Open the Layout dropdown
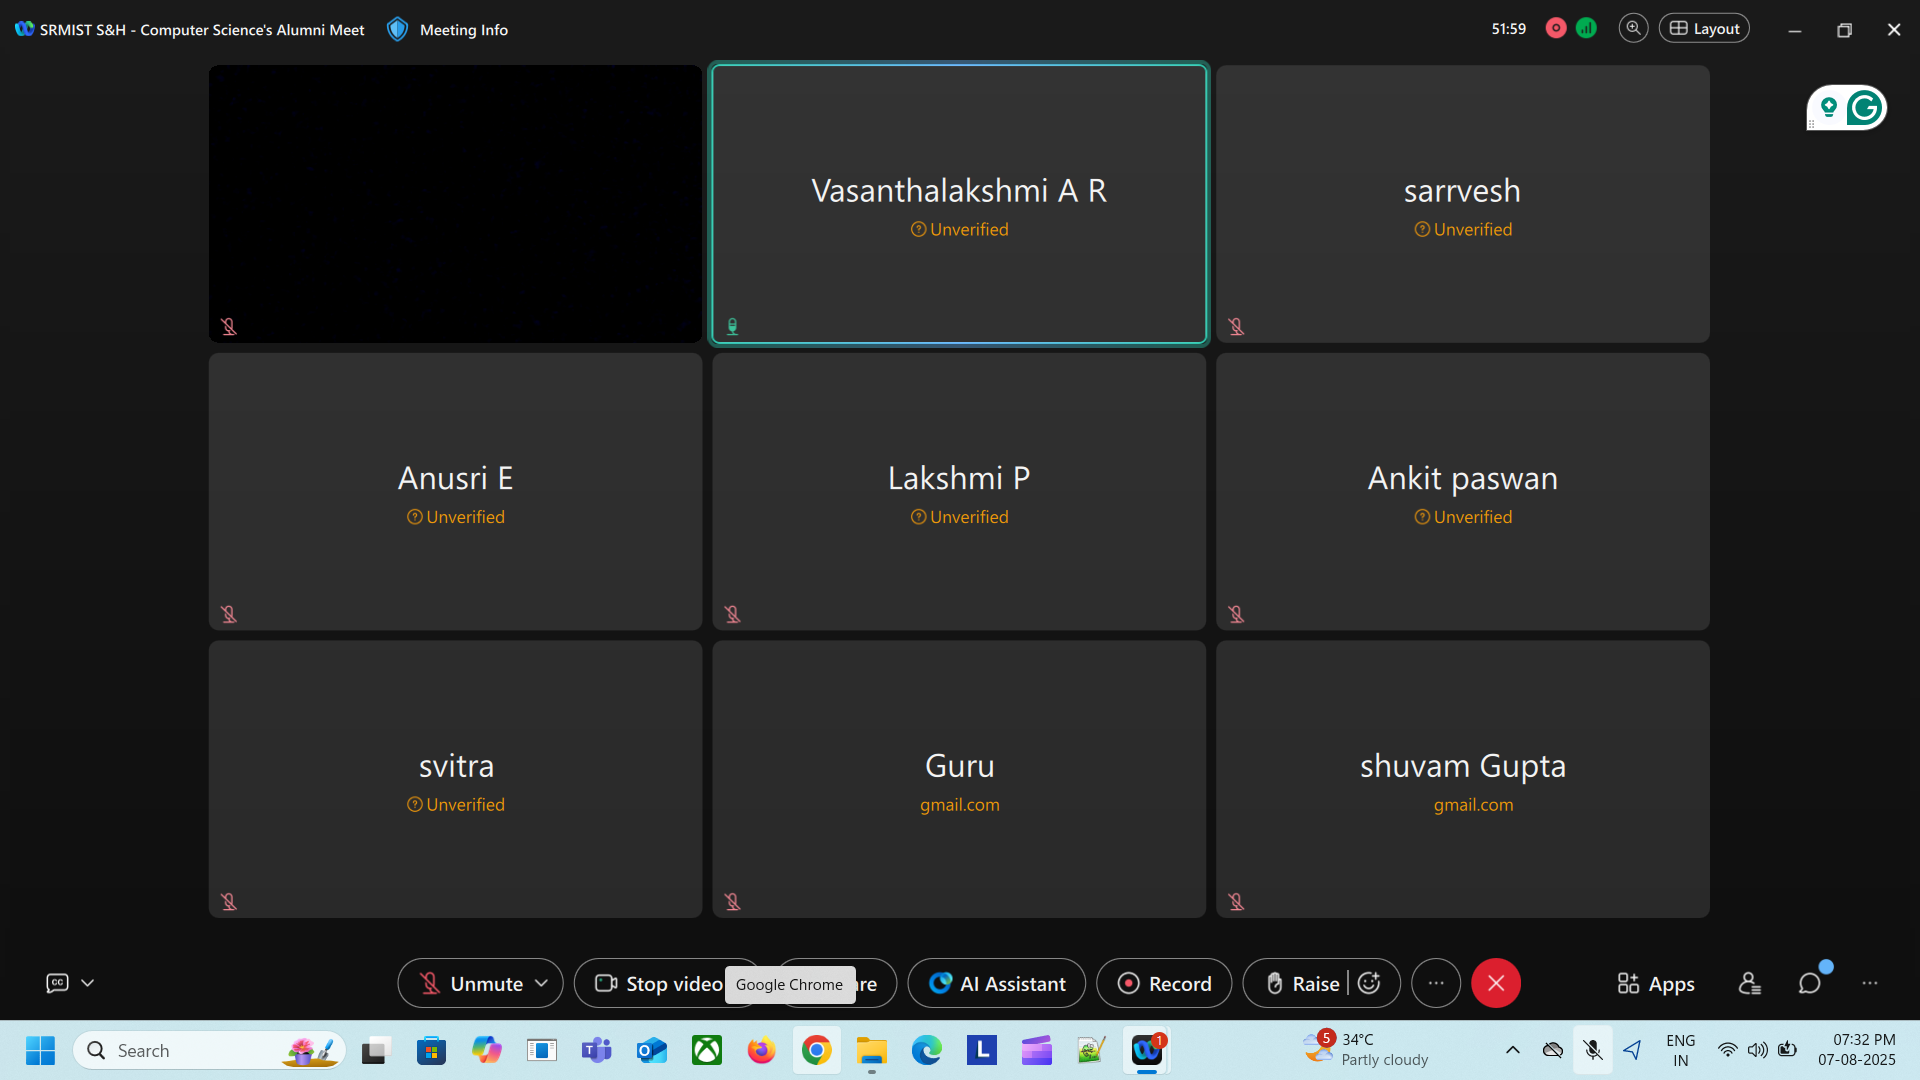Screen dimensions: 1920x1080 (1704, 29)
